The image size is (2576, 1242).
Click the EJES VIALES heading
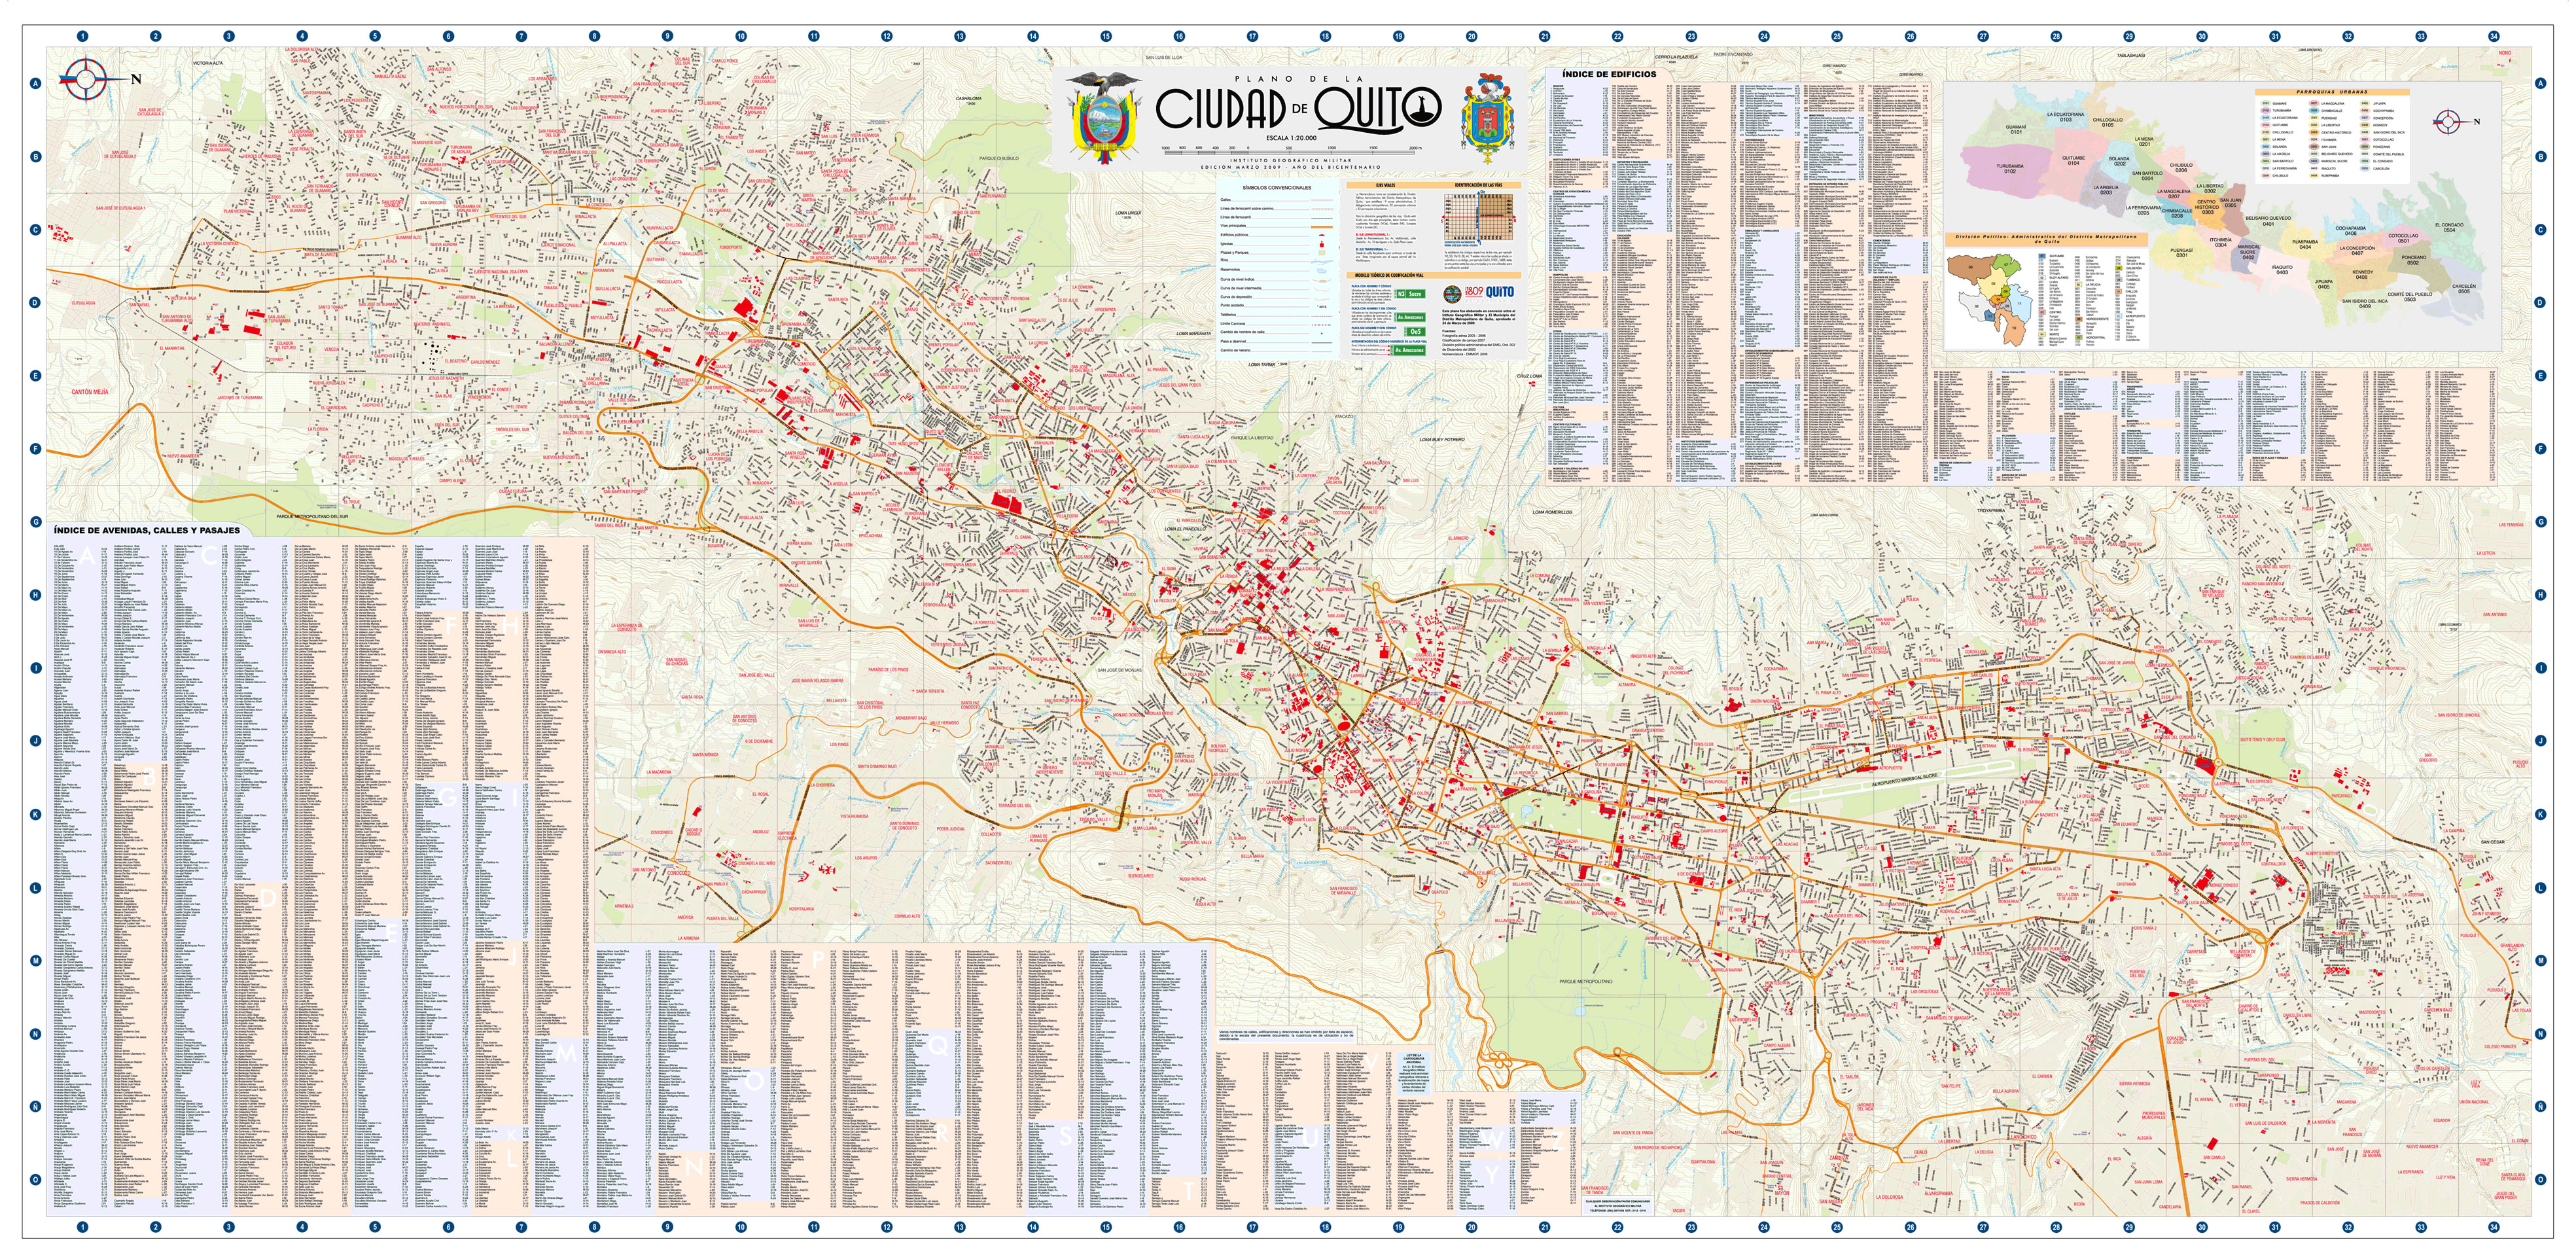point(1386,186)
